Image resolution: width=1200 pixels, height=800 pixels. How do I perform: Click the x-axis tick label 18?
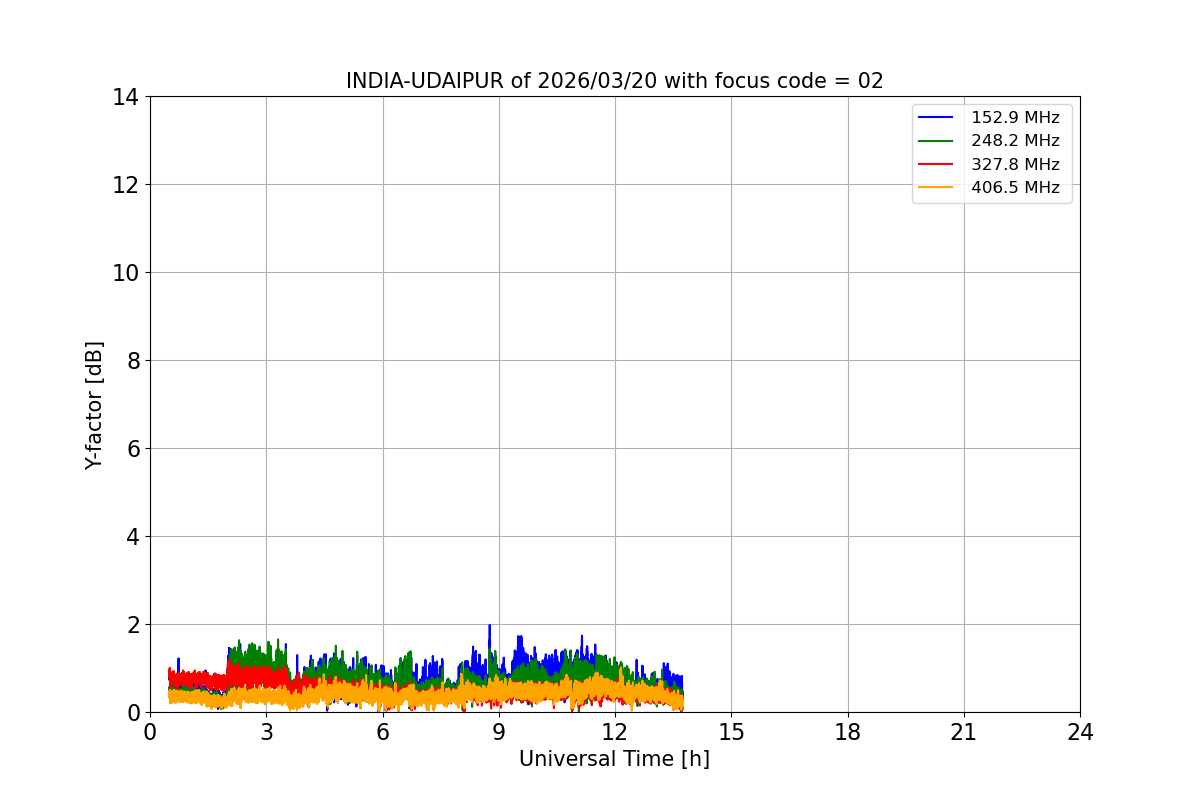pos(848,732)
